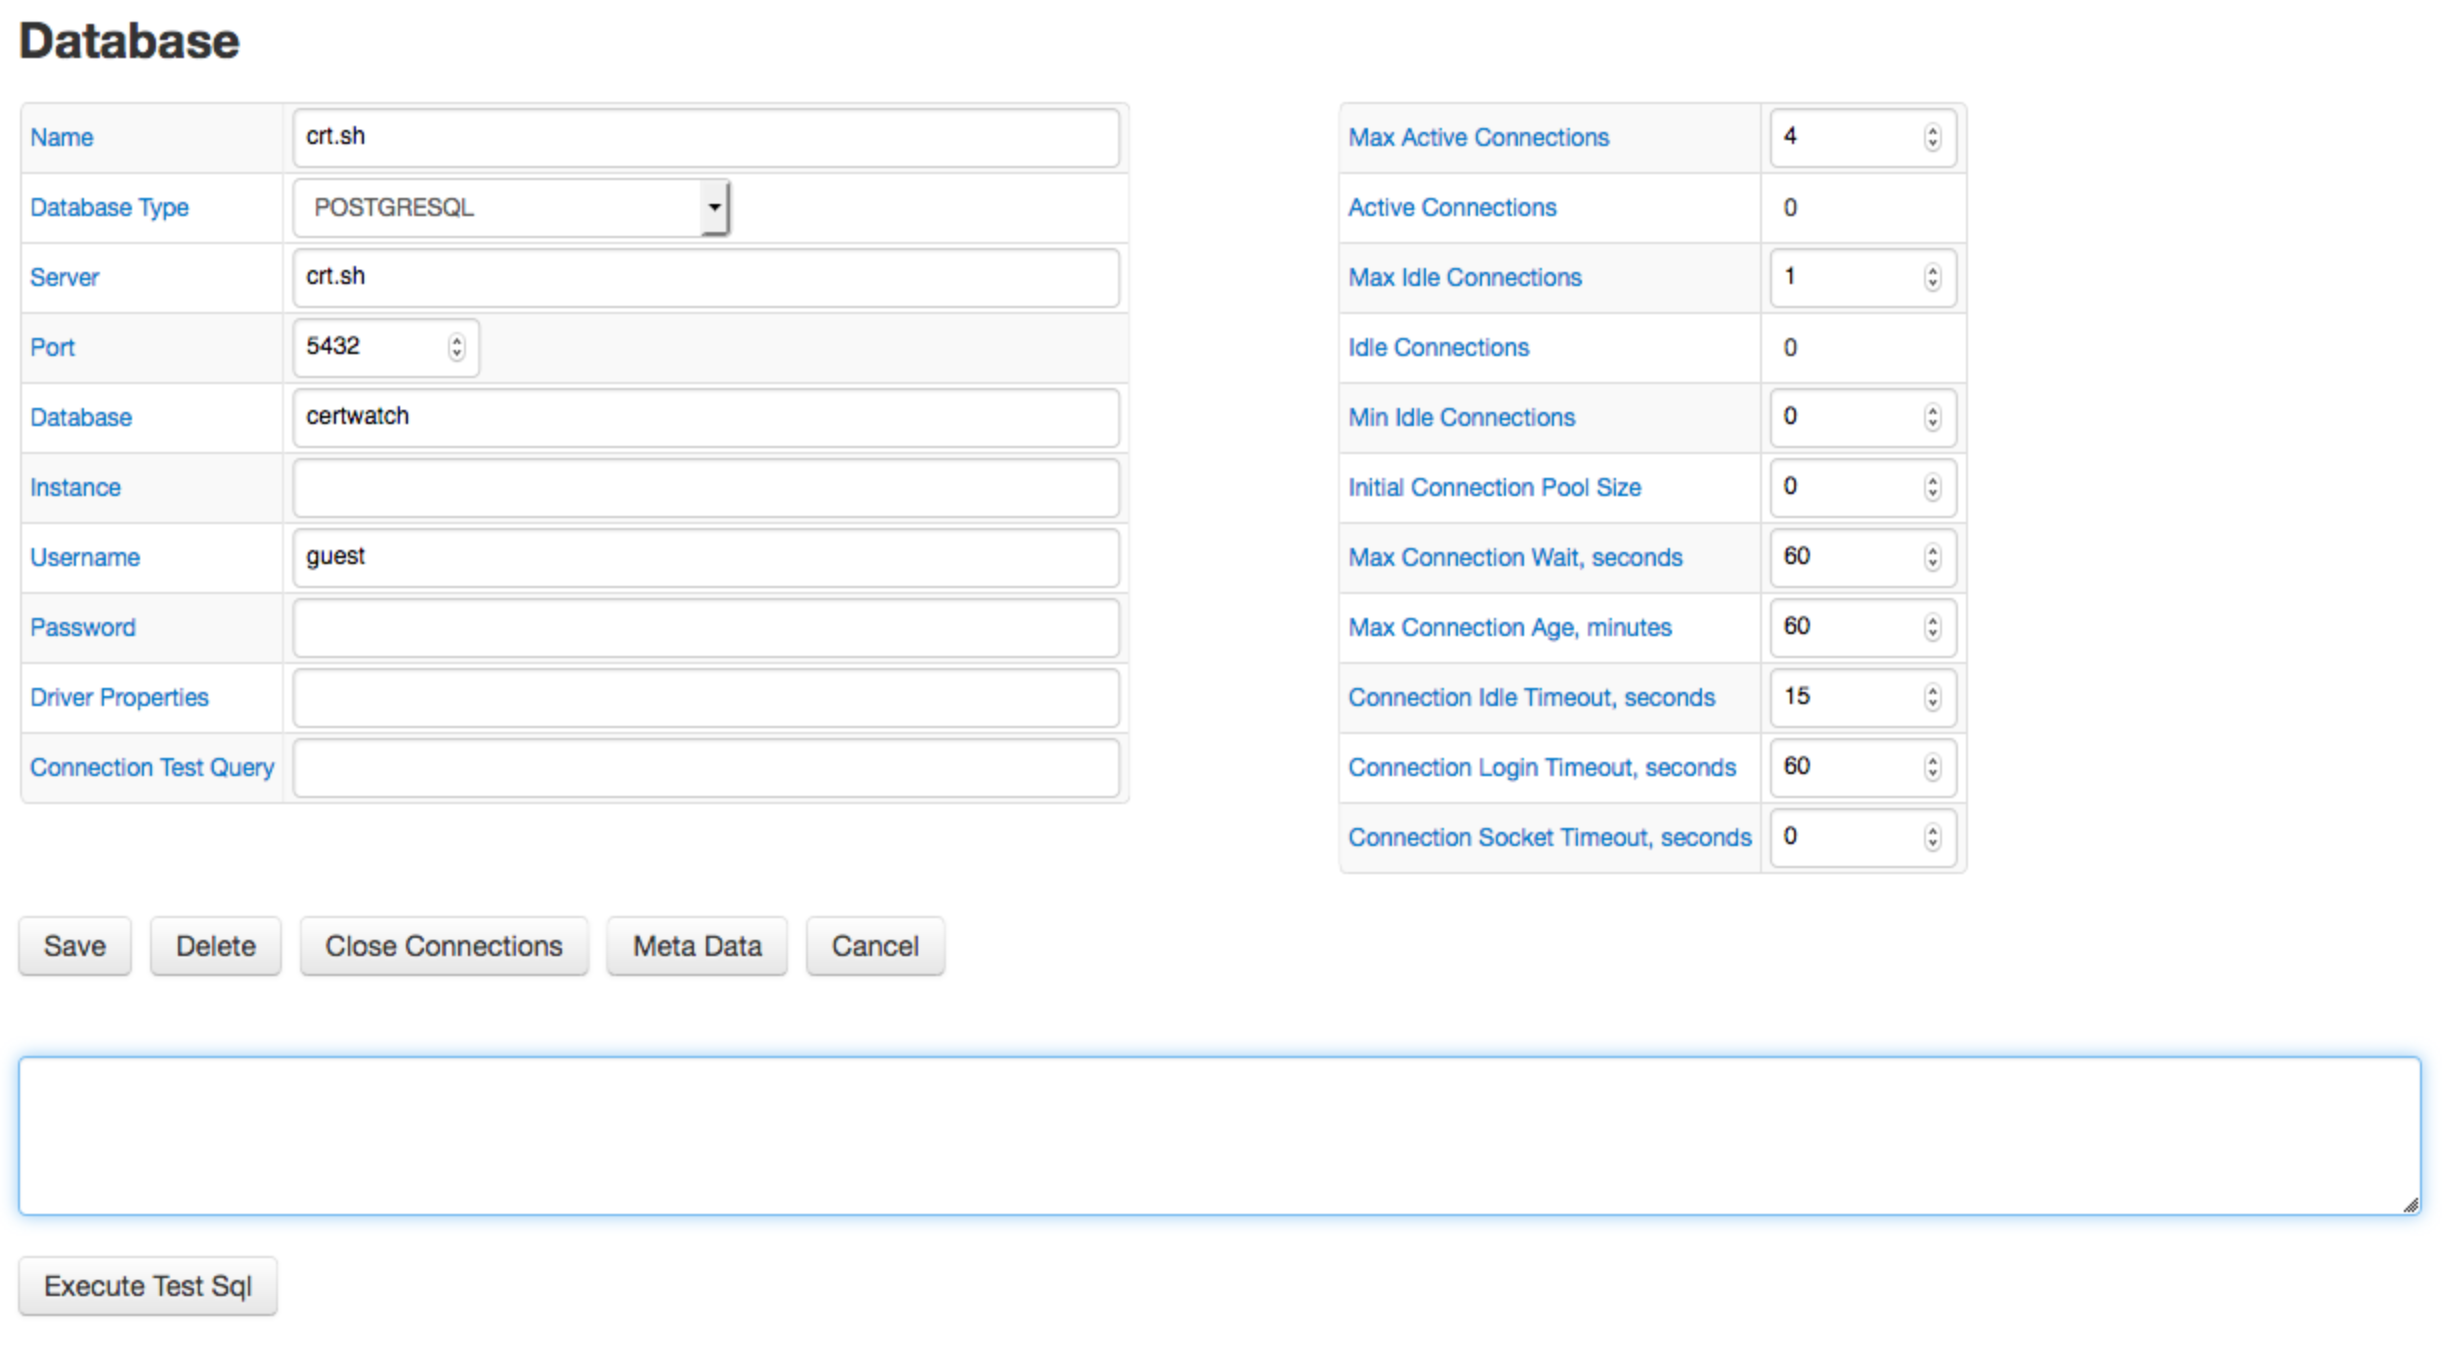Click the Server label

(64, 278)
